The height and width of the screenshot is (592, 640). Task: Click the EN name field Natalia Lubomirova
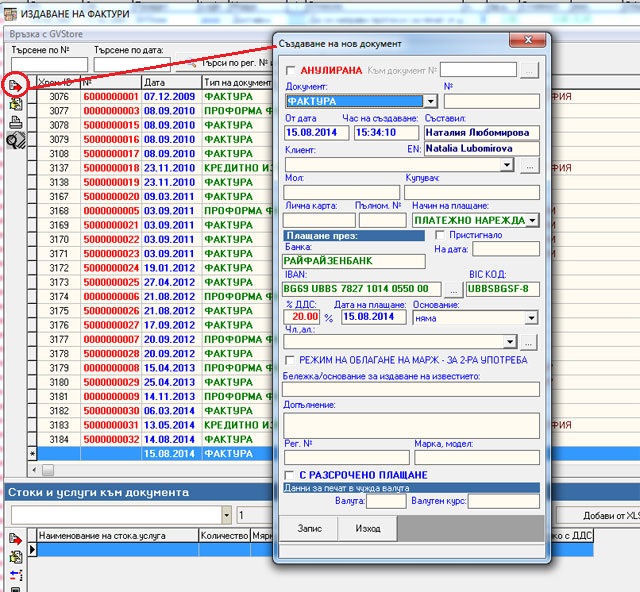tap(482, 149)
